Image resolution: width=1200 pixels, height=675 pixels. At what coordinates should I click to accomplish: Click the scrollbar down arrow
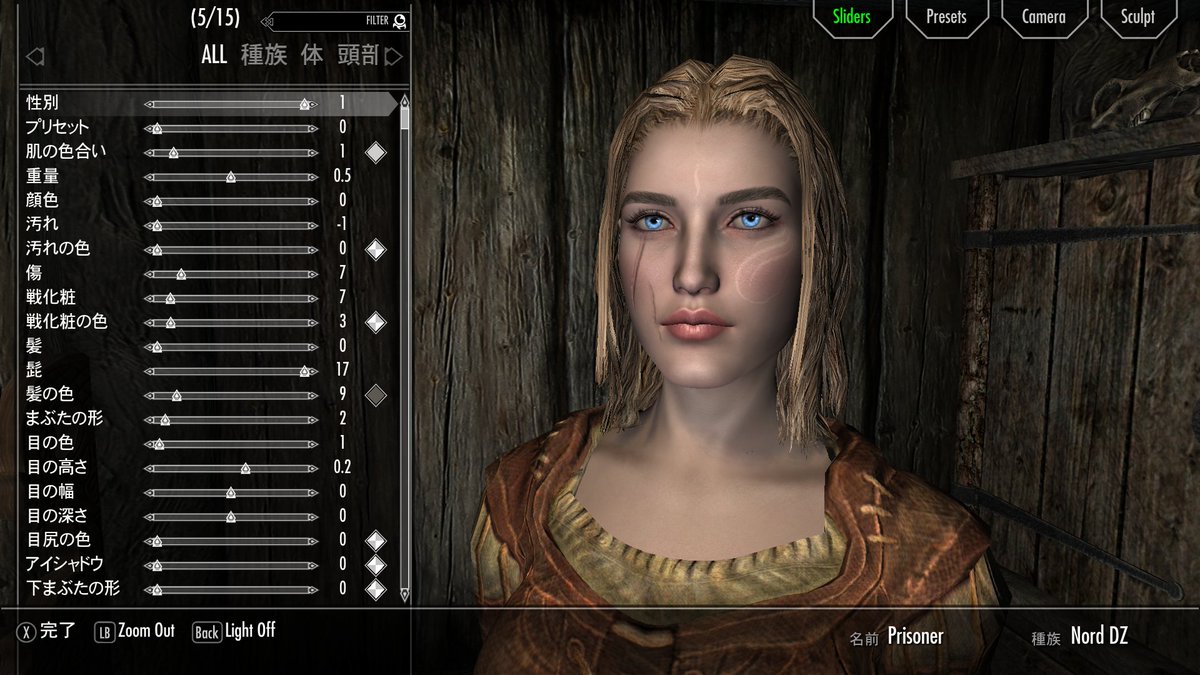[404, 595]
